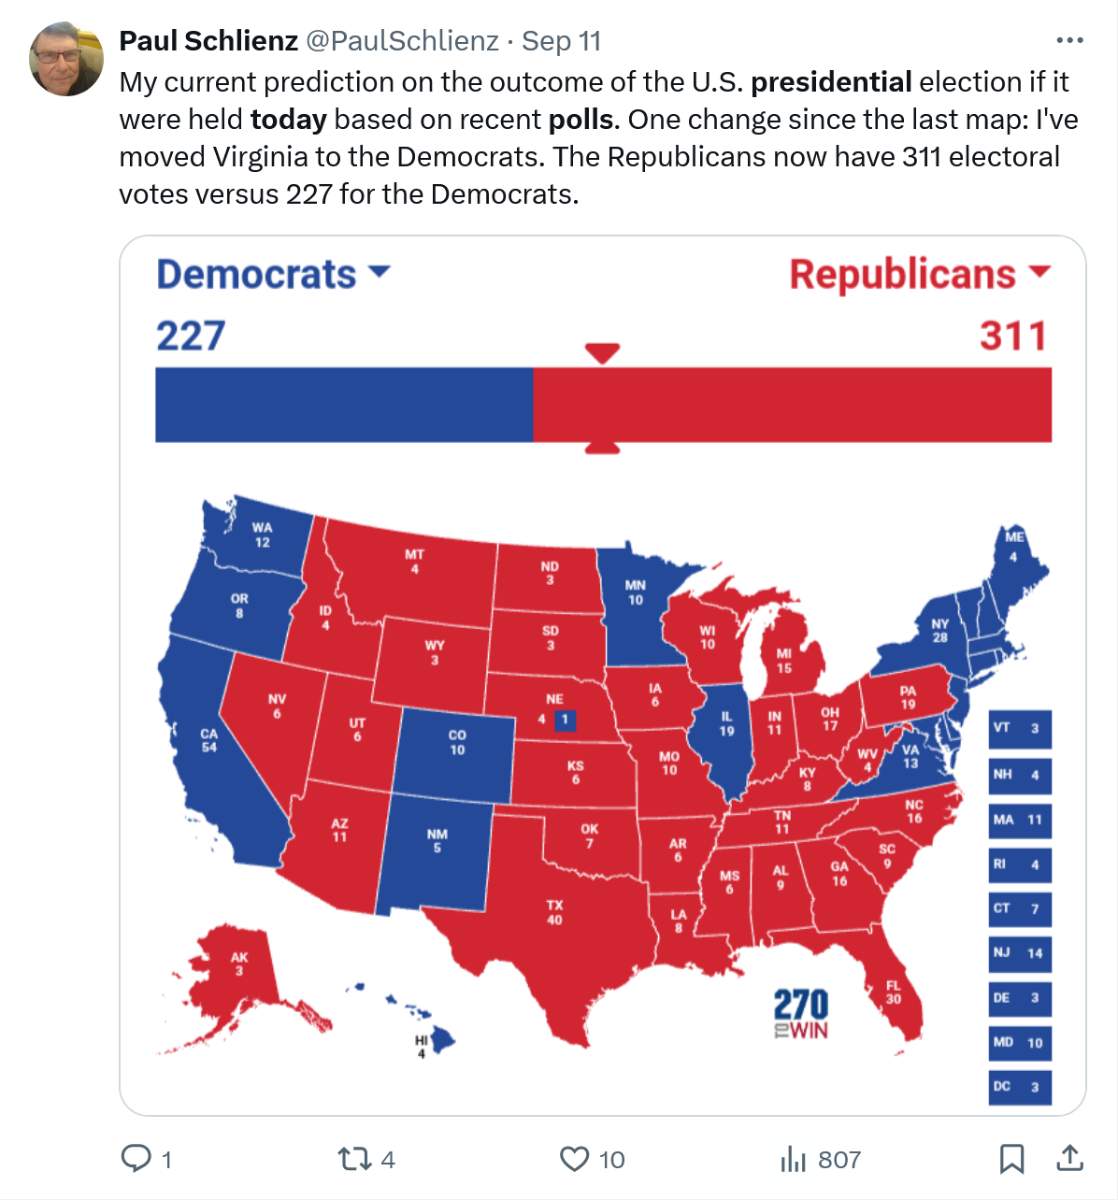Like the tweet with heart icon
Image resolution: width=1118 pixels, height=1200 pixels.
click(574, 1158)
